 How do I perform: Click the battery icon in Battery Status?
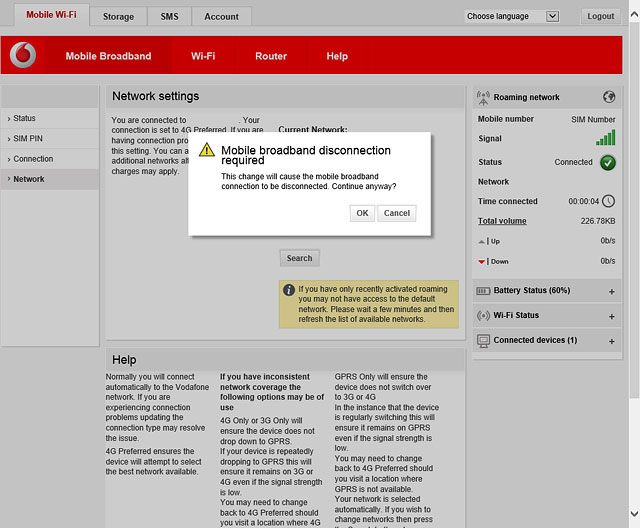click(483, 291)
